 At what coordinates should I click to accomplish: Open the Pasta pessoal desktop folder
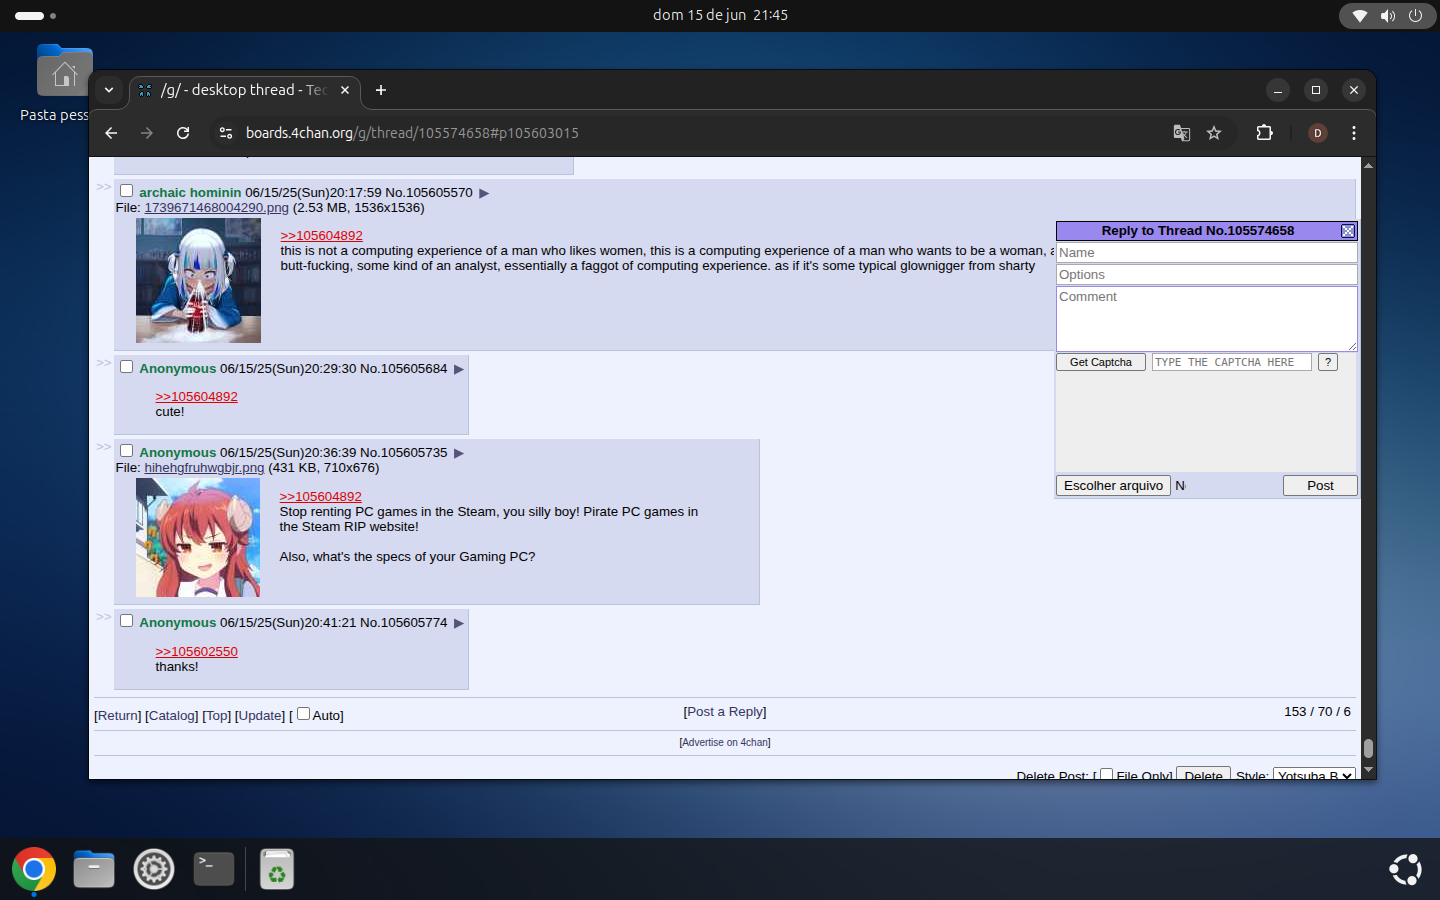64,83
